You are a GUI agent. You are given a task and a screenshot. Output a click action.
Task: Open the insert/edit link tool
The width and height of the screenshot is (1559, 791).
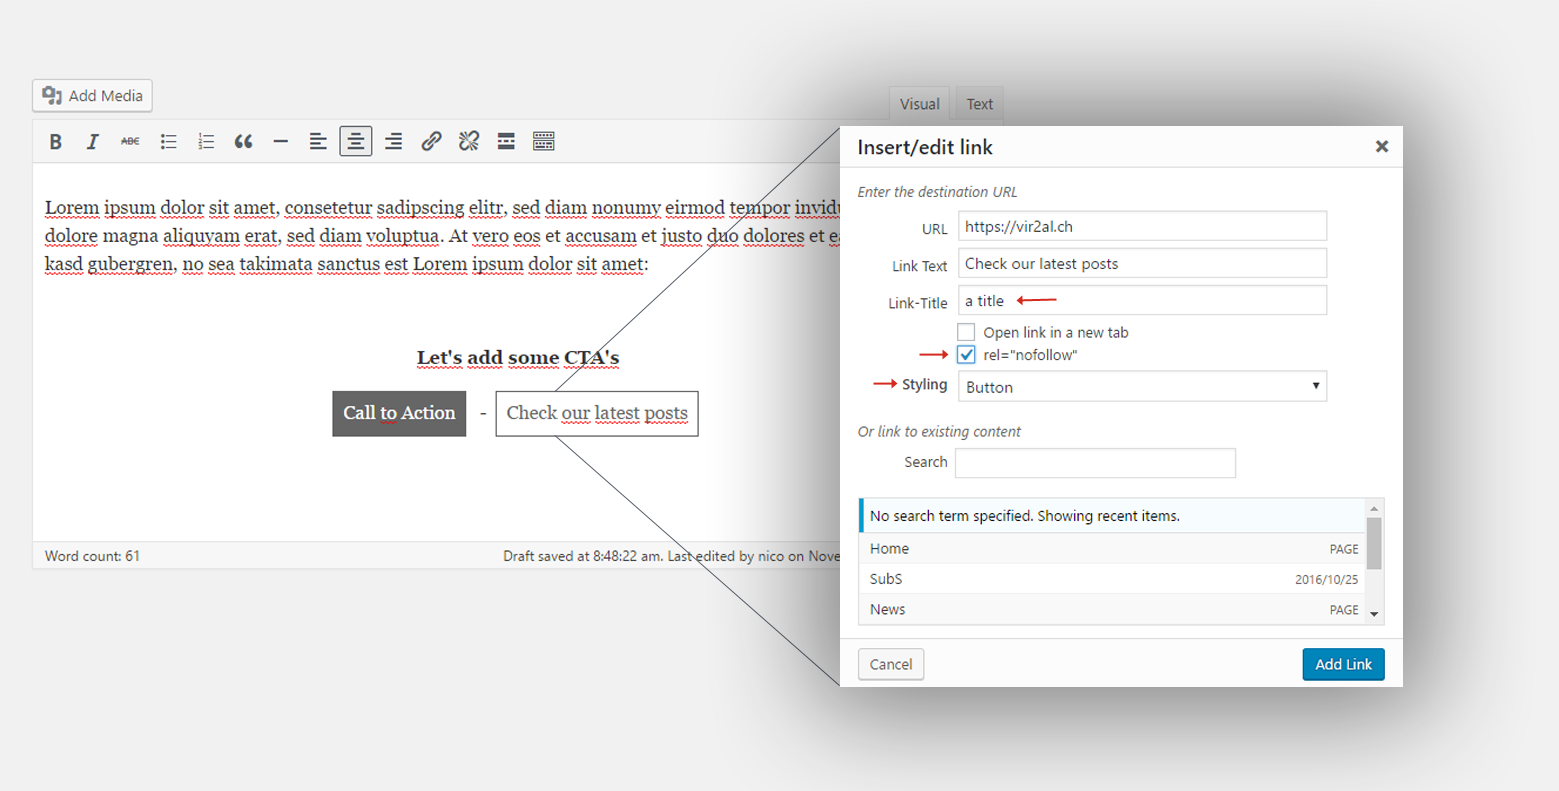tap(431, 142)
